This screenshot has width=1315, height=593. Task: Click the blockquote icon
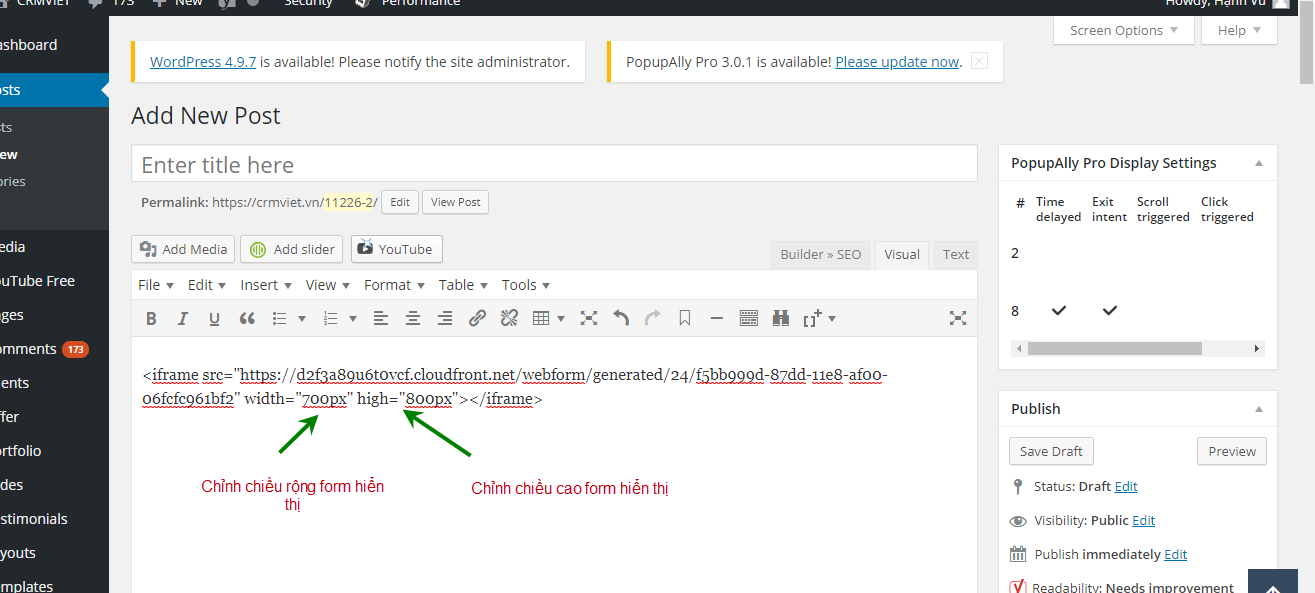coord(247,319)
